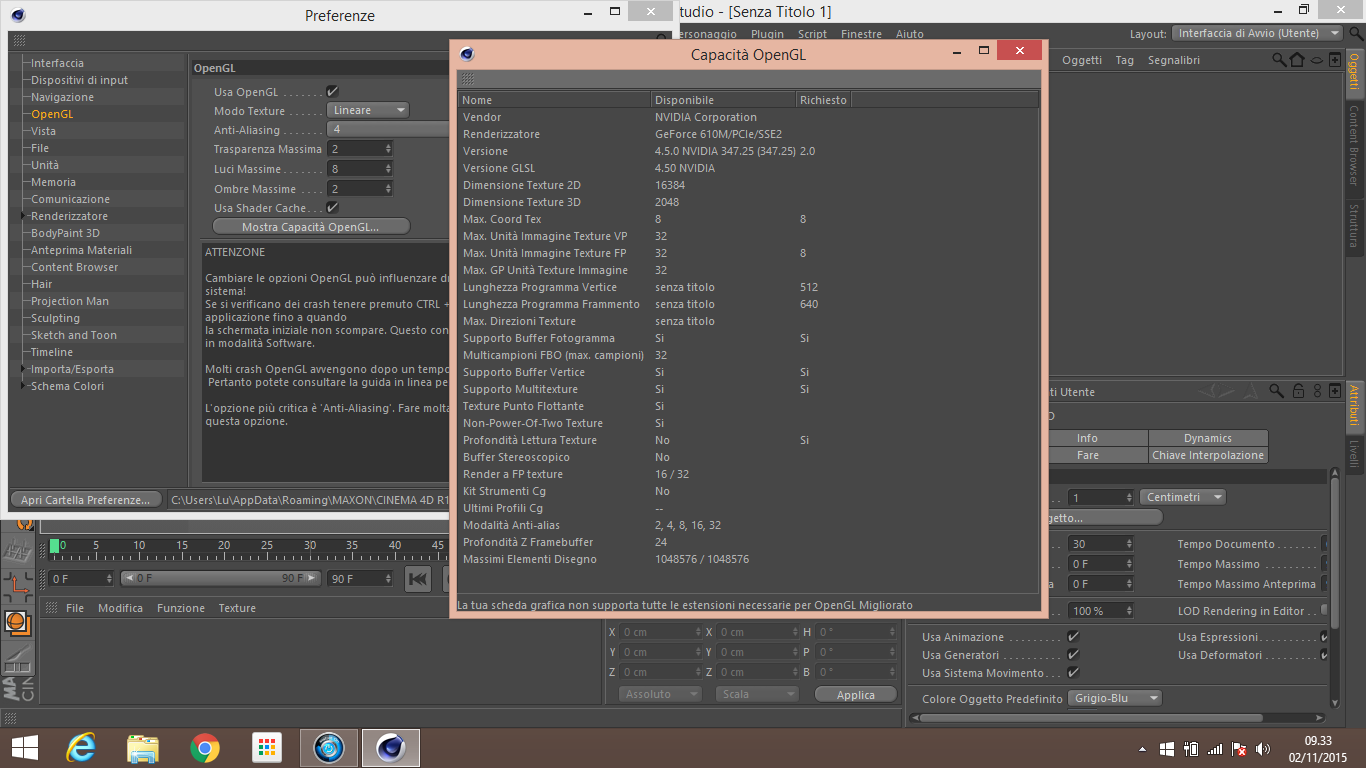The height and width of the screenshot is (768, 1366).
Task: Open Internet Explorer from the taskbar
Action: click(x=81, y=747)
